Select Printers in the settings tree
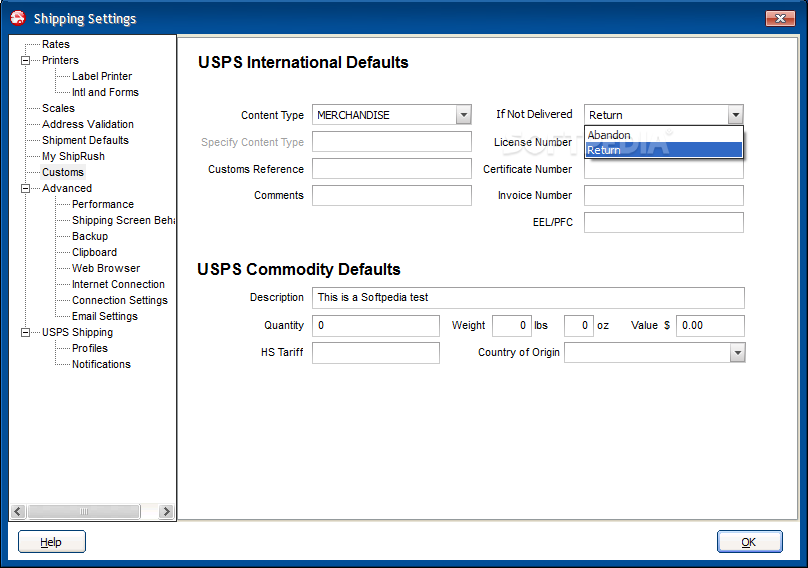 click(60, 60)
